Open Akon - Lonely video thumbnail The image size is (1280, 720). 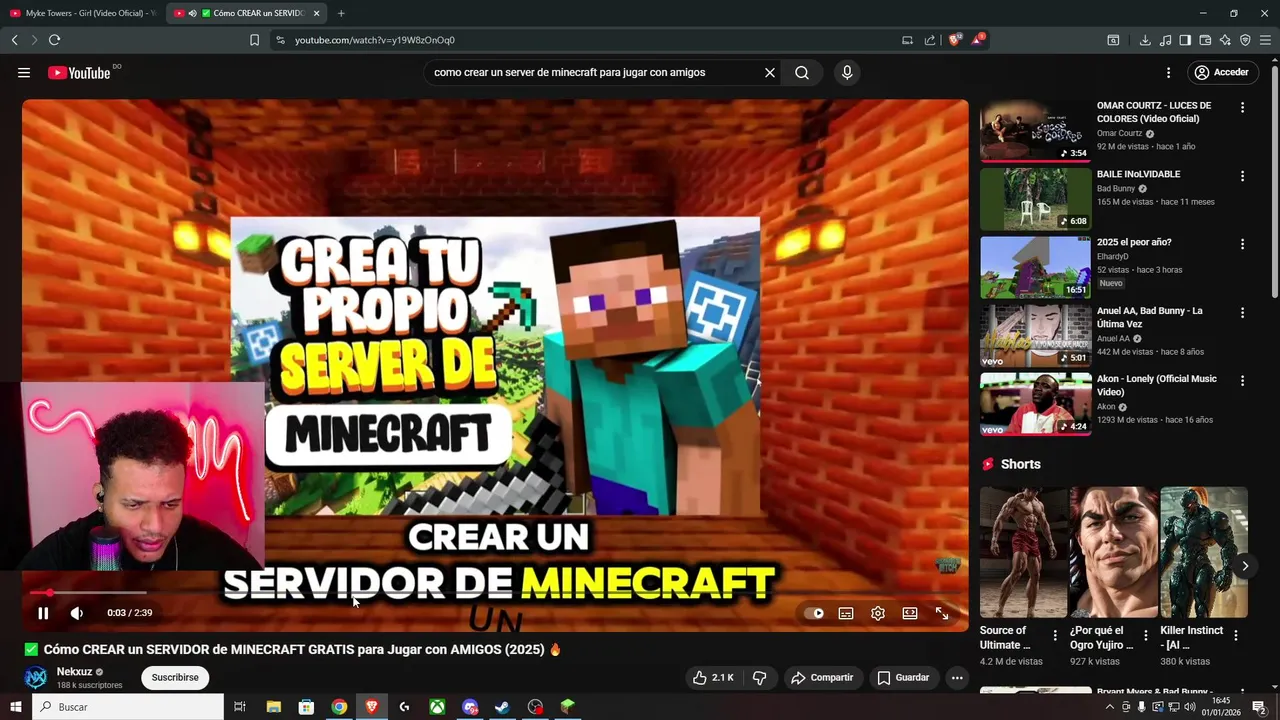pyautogui.click(x=1036, y=404)
